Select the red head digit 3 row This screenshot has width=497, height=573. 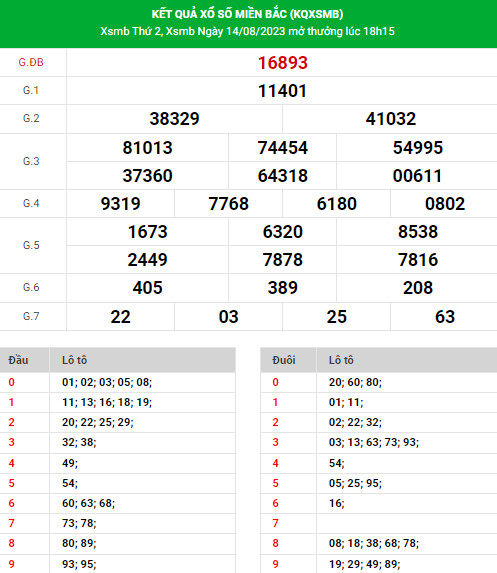coord(118,443)
